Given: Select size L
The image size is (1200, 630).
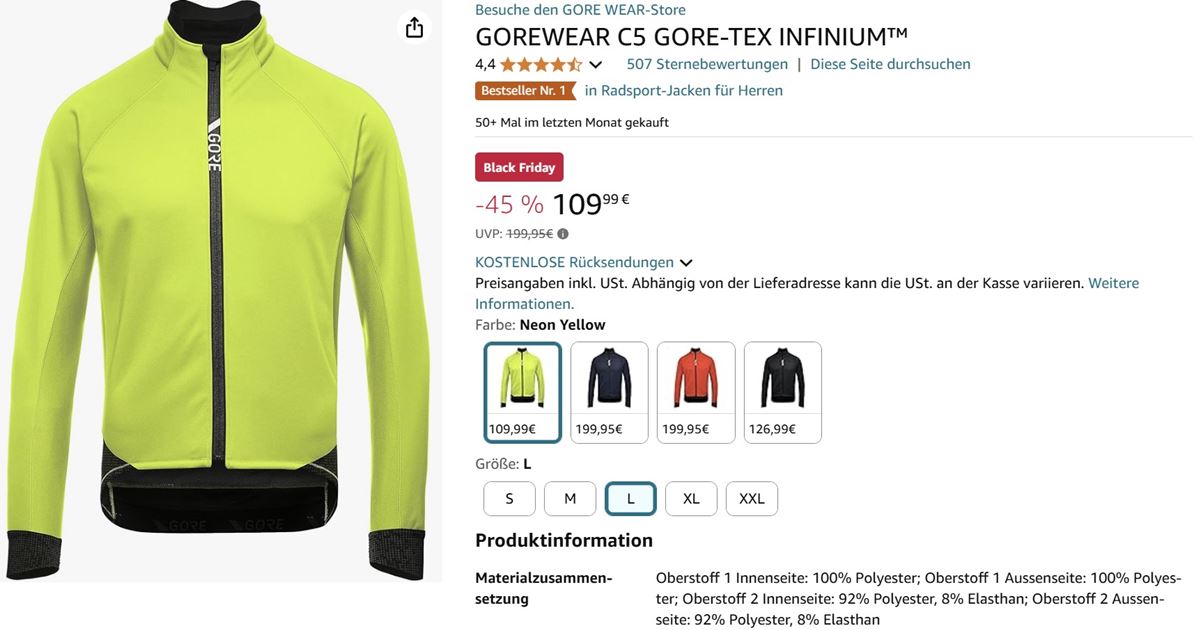Looking at the screenshot, I should pos(631,499).
